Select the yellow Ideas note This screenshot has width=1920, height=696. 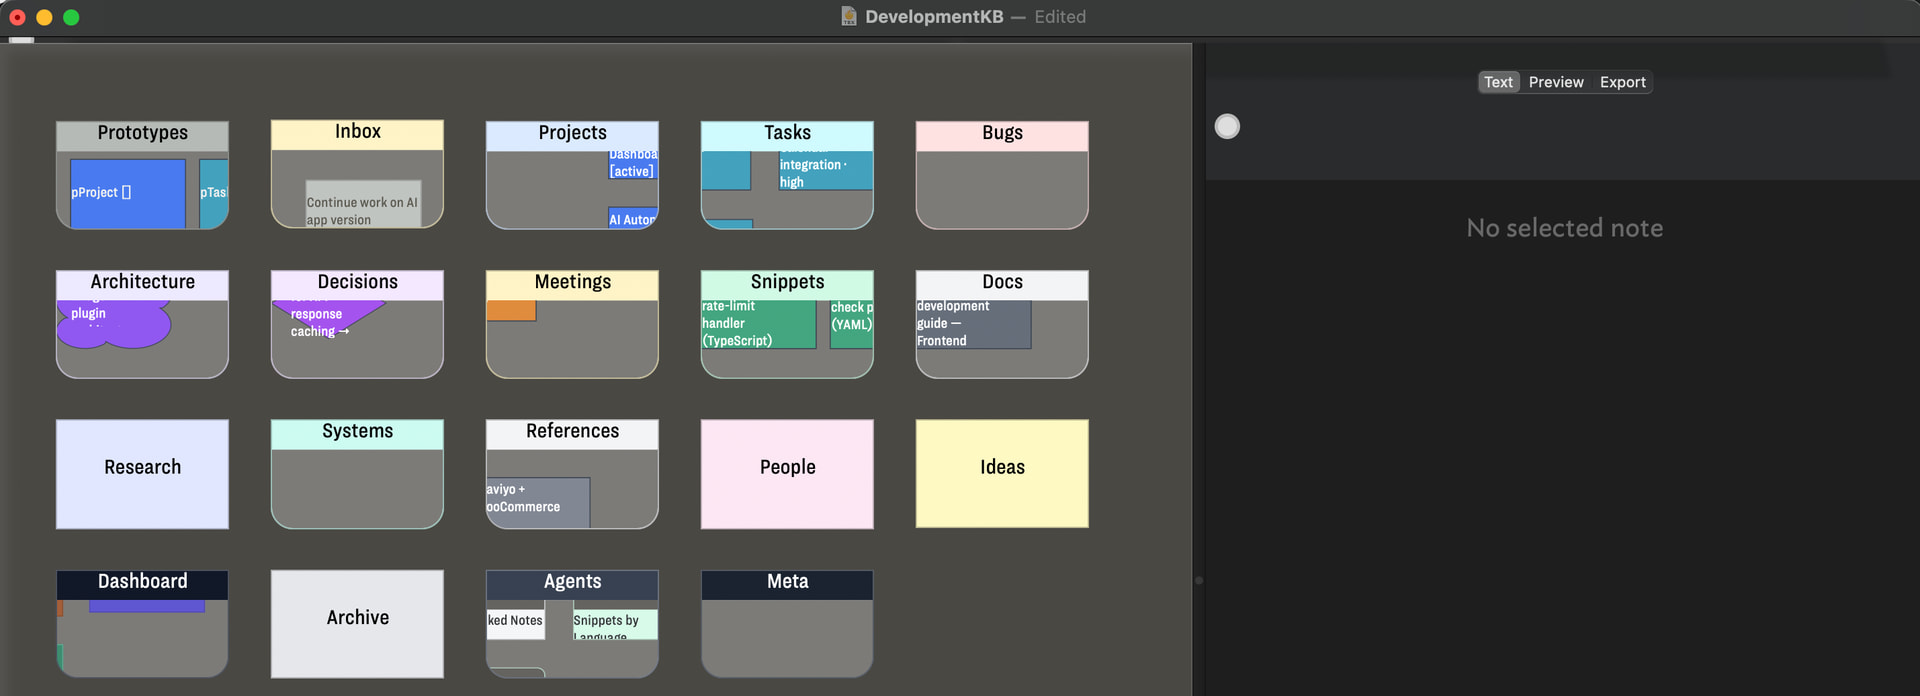pyautogui.click(x=1001, y=473)
